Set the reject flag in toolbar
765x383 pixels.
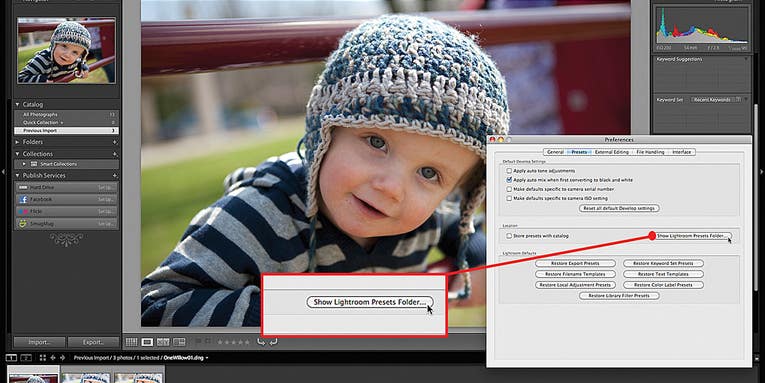[208, 342]
